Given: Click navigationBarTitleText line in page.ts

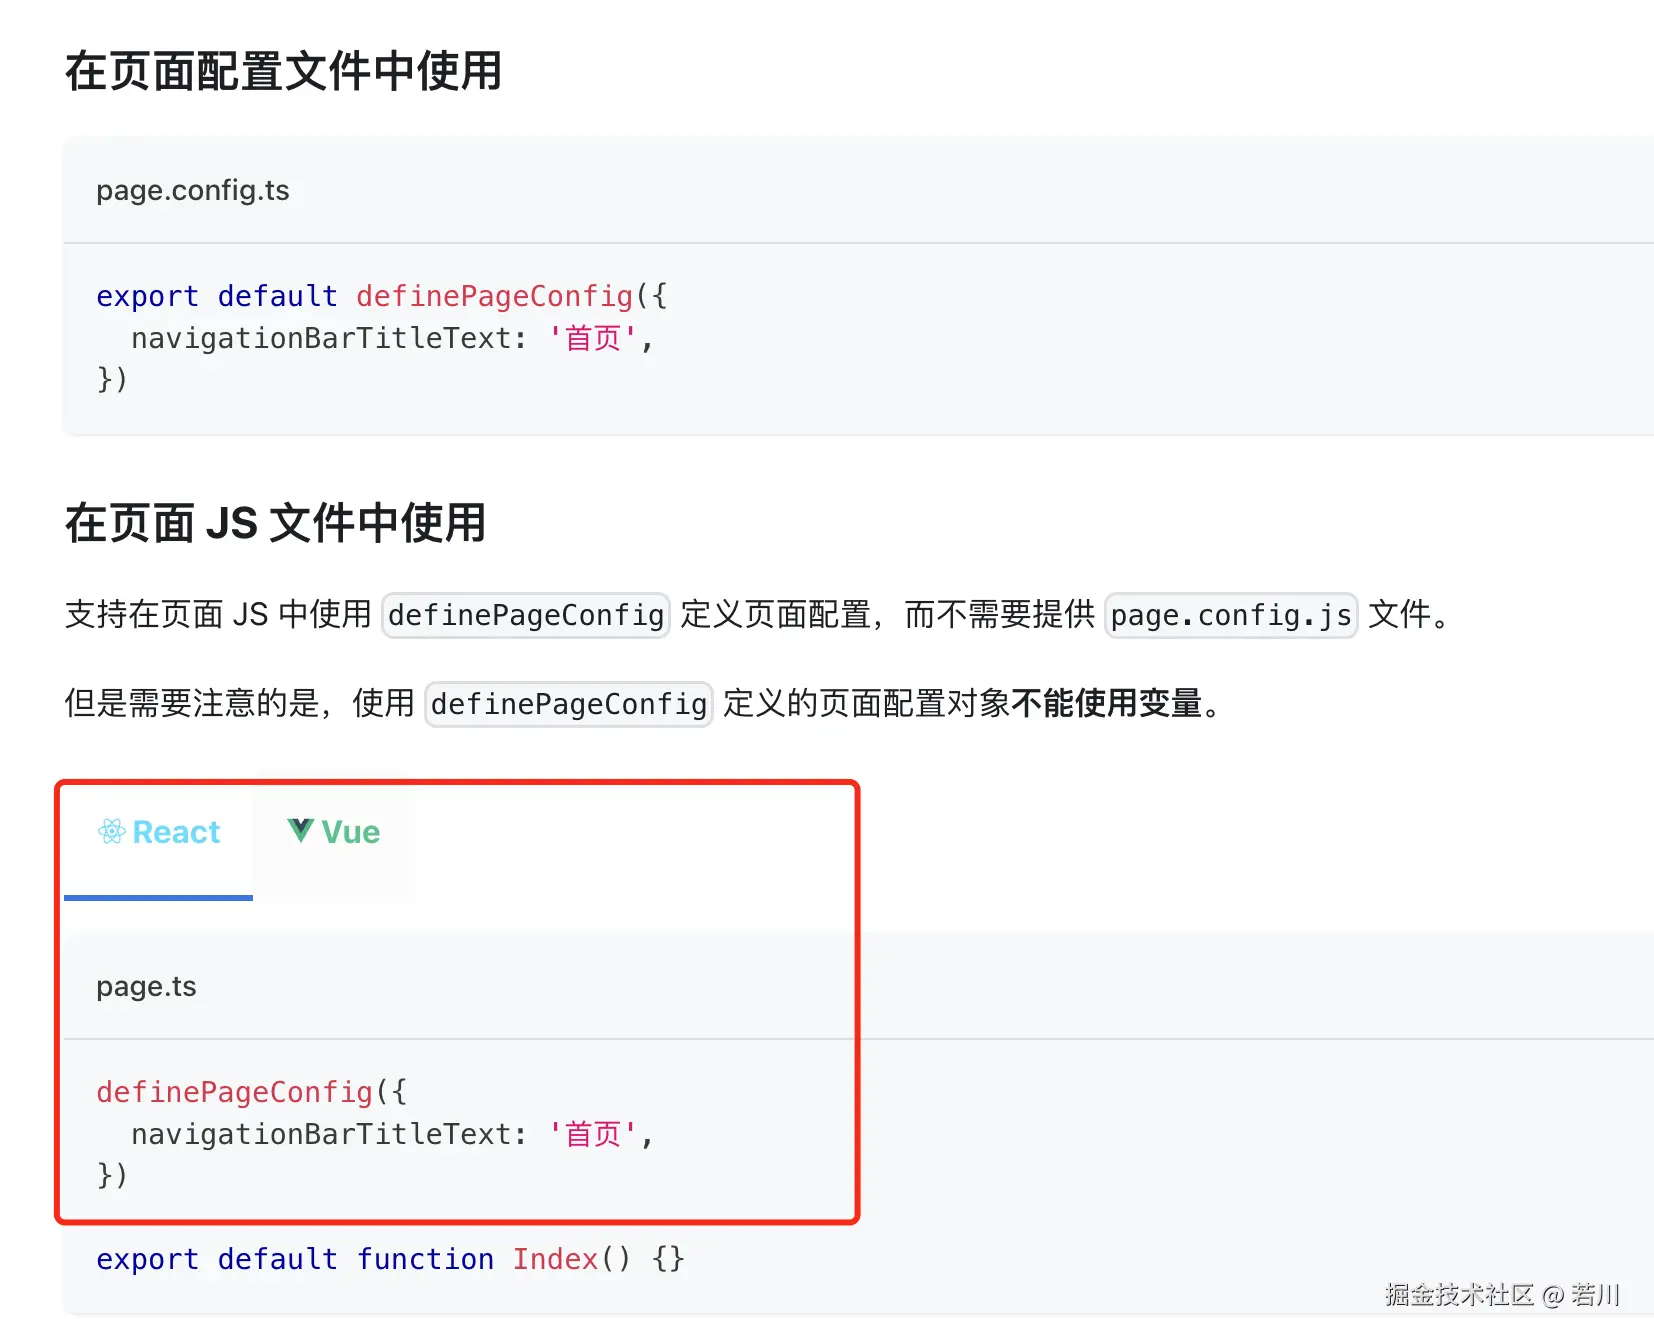Looking at the screenshot, I should coord(390,1133).
